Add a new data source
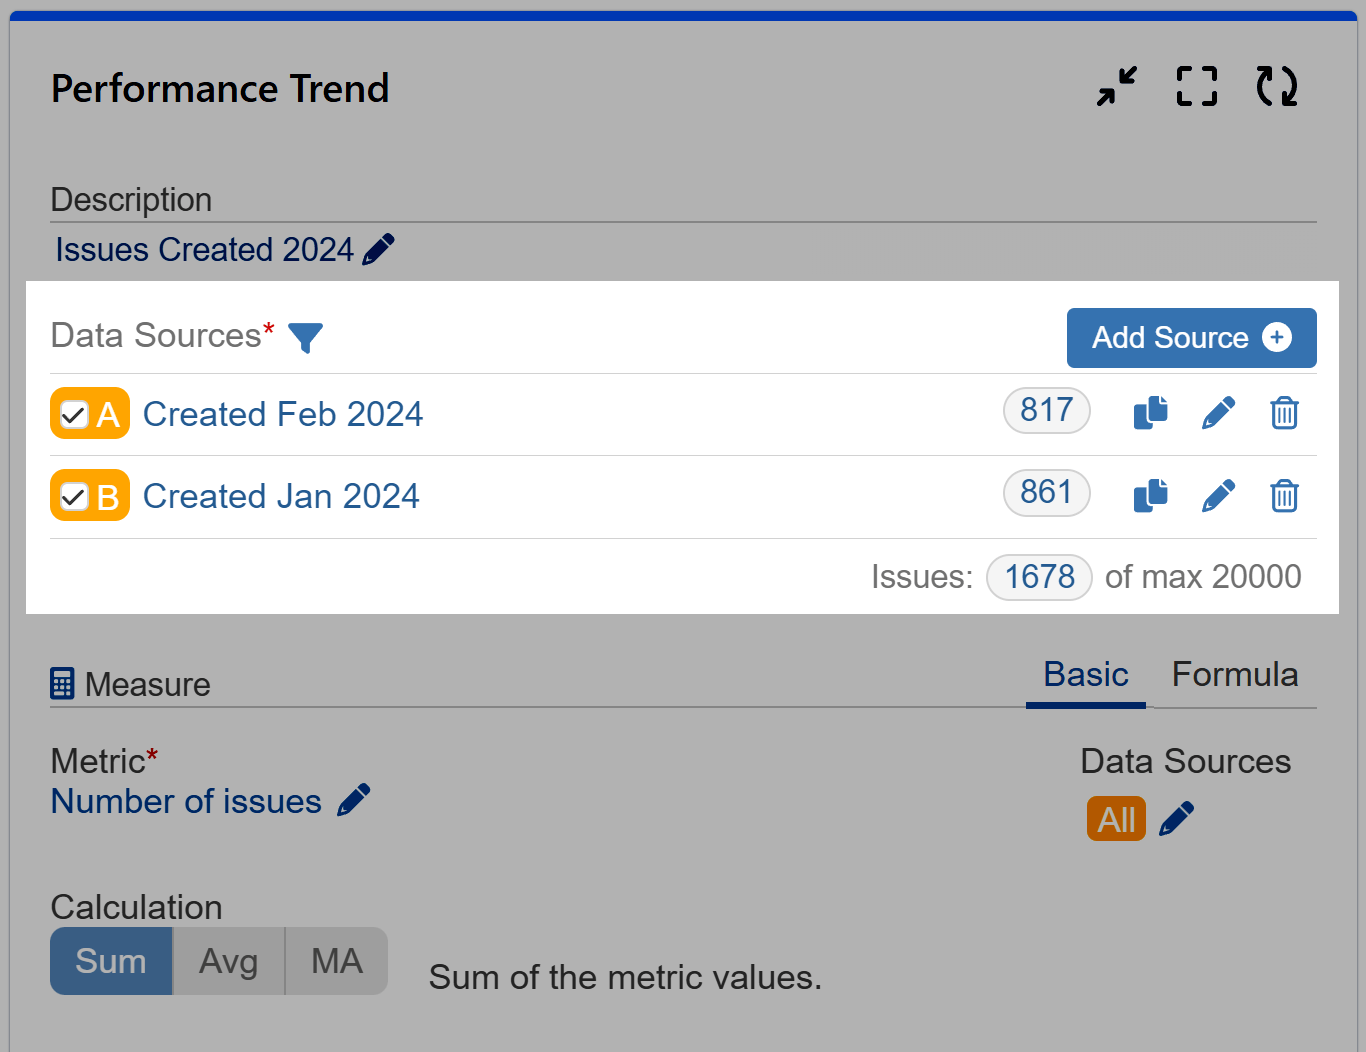Screen dimensions: 1366x1052 pos(1191,338)
